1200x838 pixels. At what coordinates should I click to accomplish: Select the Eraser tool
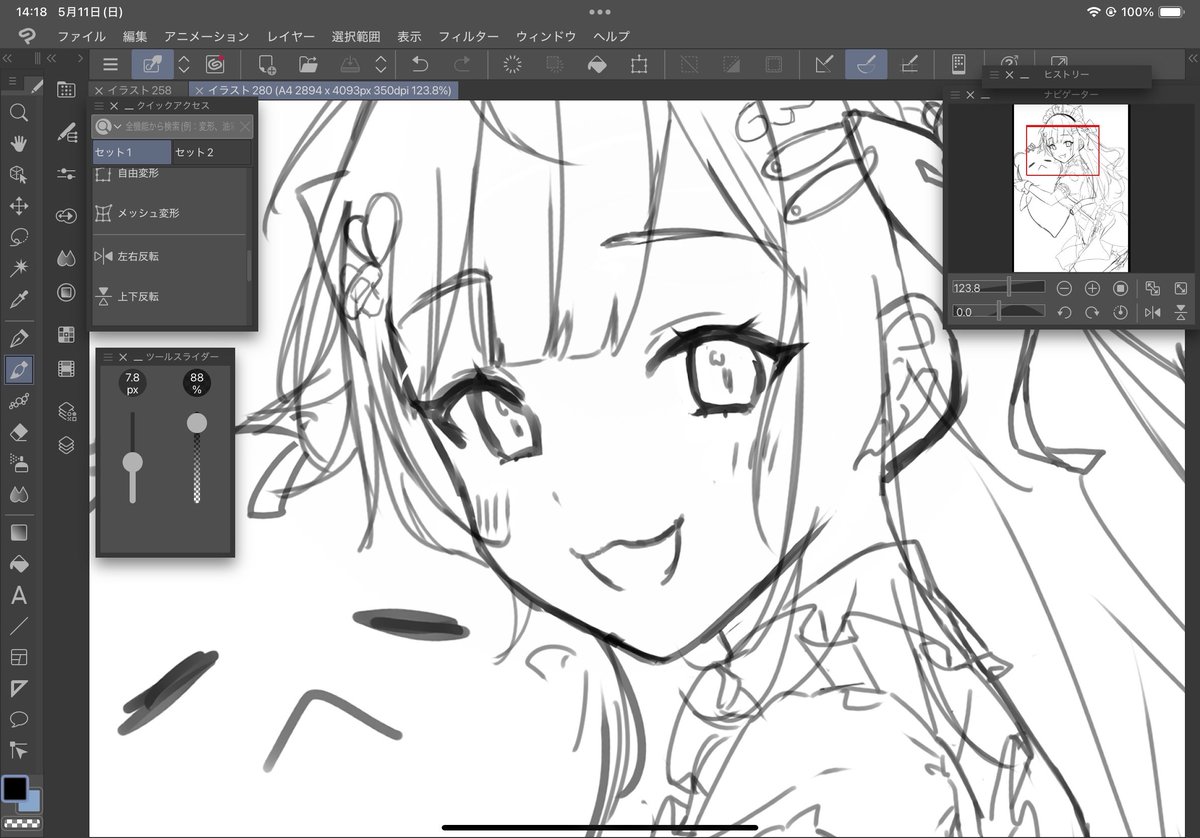tap(18, 432)
